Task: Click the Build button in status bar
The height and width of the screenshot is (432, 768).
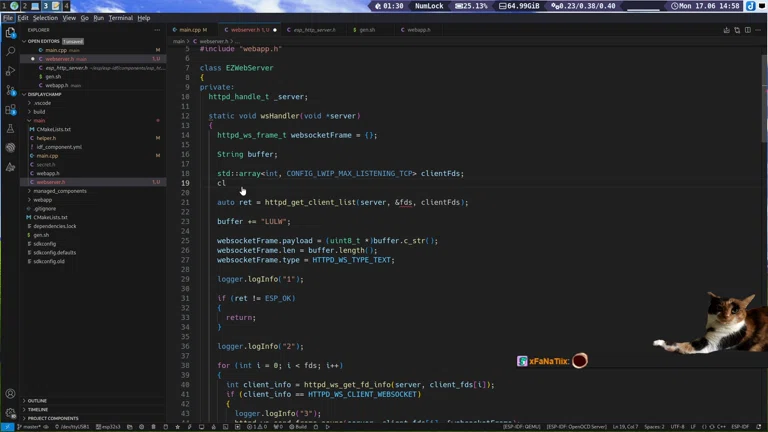Action: [298, 427]
